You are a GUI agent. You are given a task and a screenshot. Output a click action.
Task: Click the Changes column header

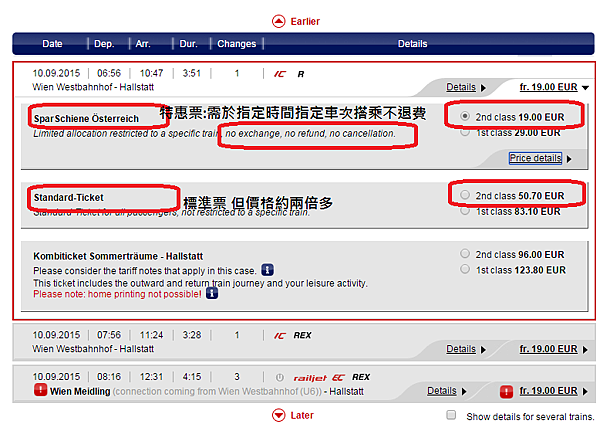click(236, 44)
